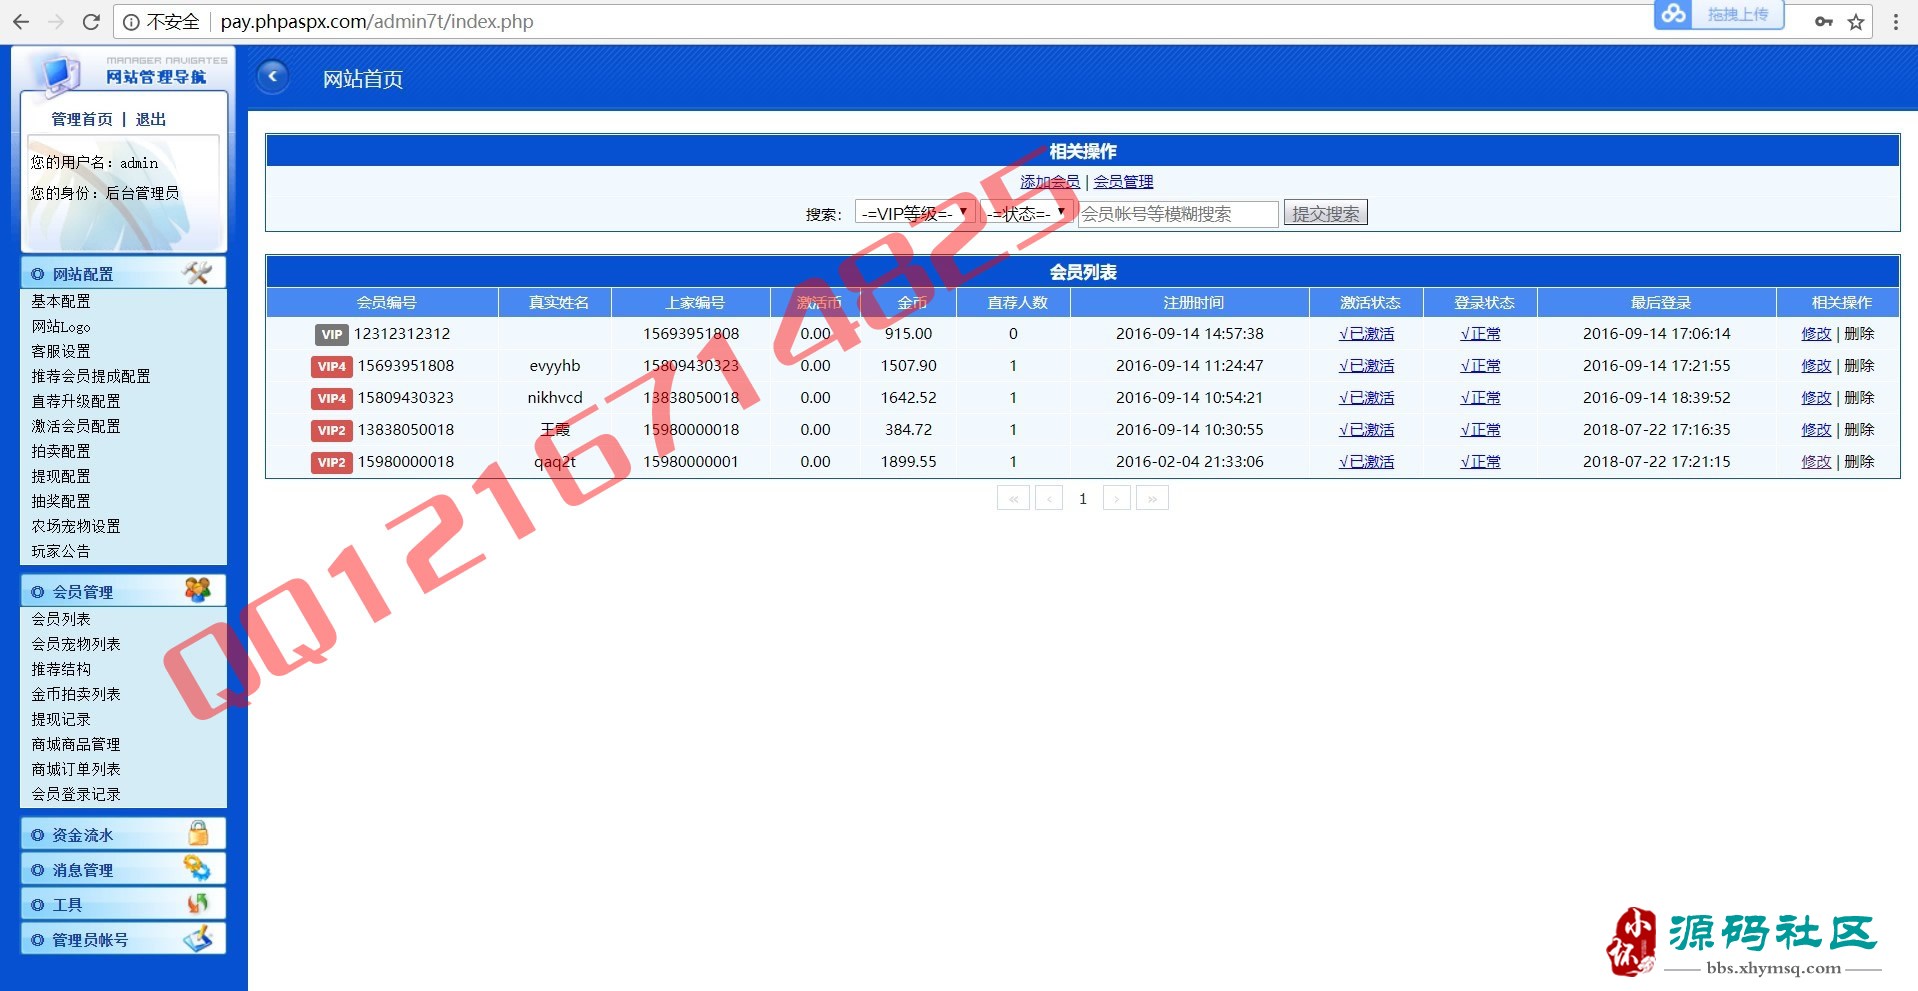Viewport: 1918px width, 991px height.
Task: Open 会员列表 in the sidebar menu
Action: [x=61, y=619]
